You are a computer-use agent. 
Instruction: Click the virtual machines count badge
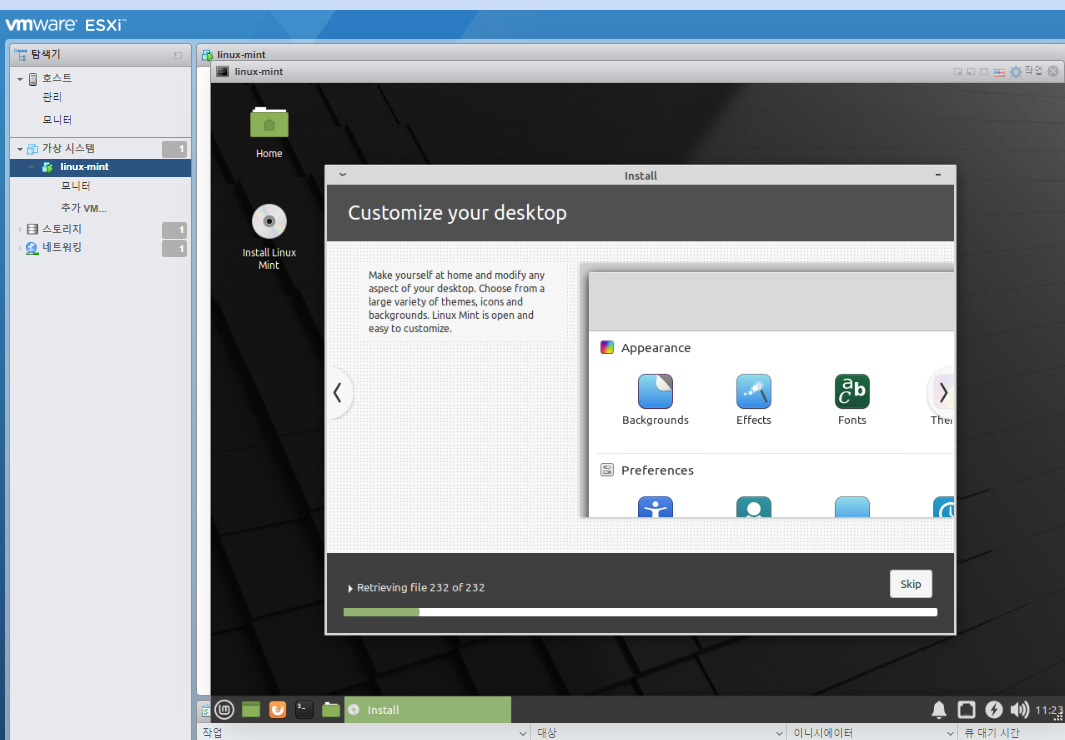(175, 149)
